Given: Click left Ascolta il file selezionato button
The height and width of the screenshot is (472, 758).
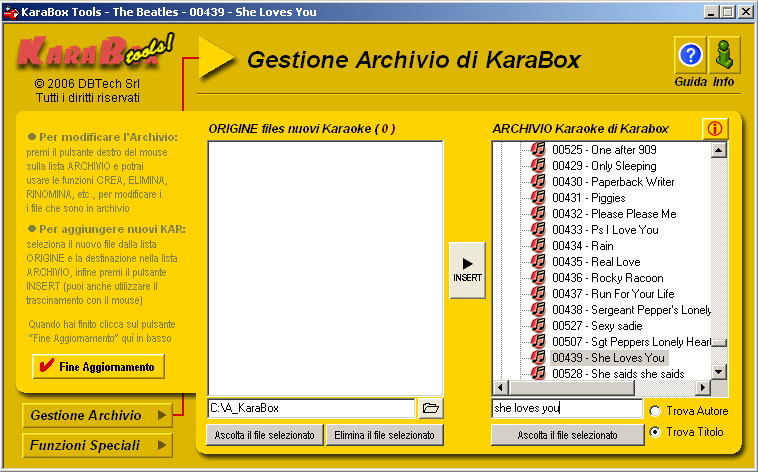Looking at the screenshot, I should pos(264,435).
